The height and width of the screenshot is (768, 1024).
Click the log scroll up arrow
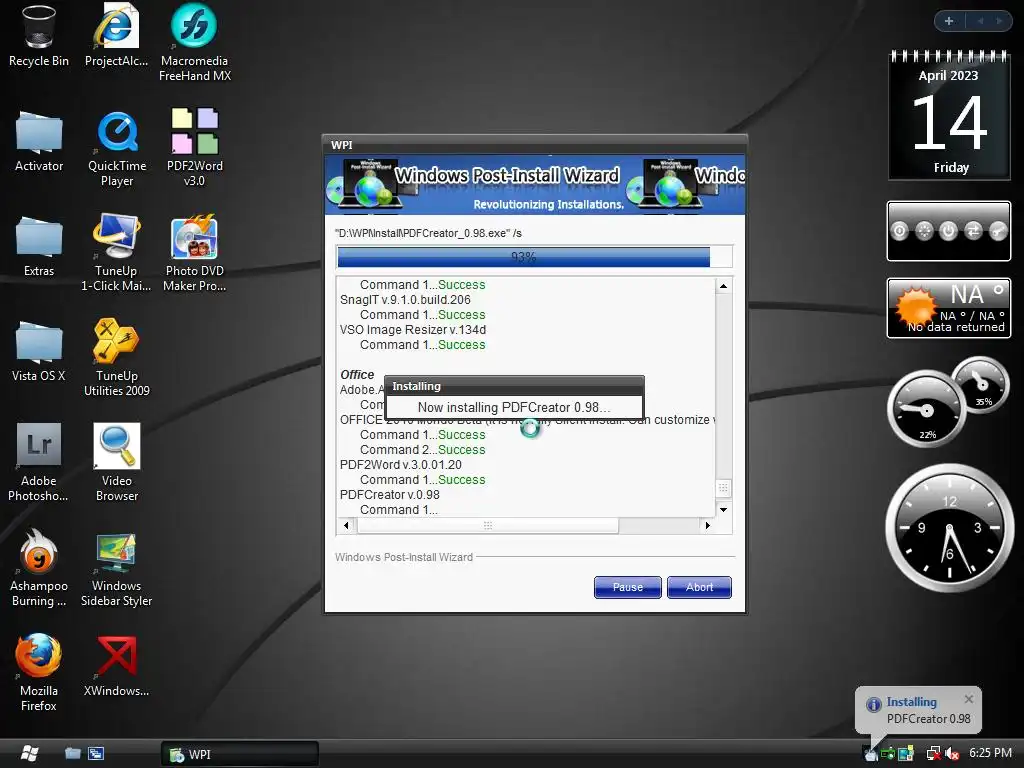[x=724, y=286]
